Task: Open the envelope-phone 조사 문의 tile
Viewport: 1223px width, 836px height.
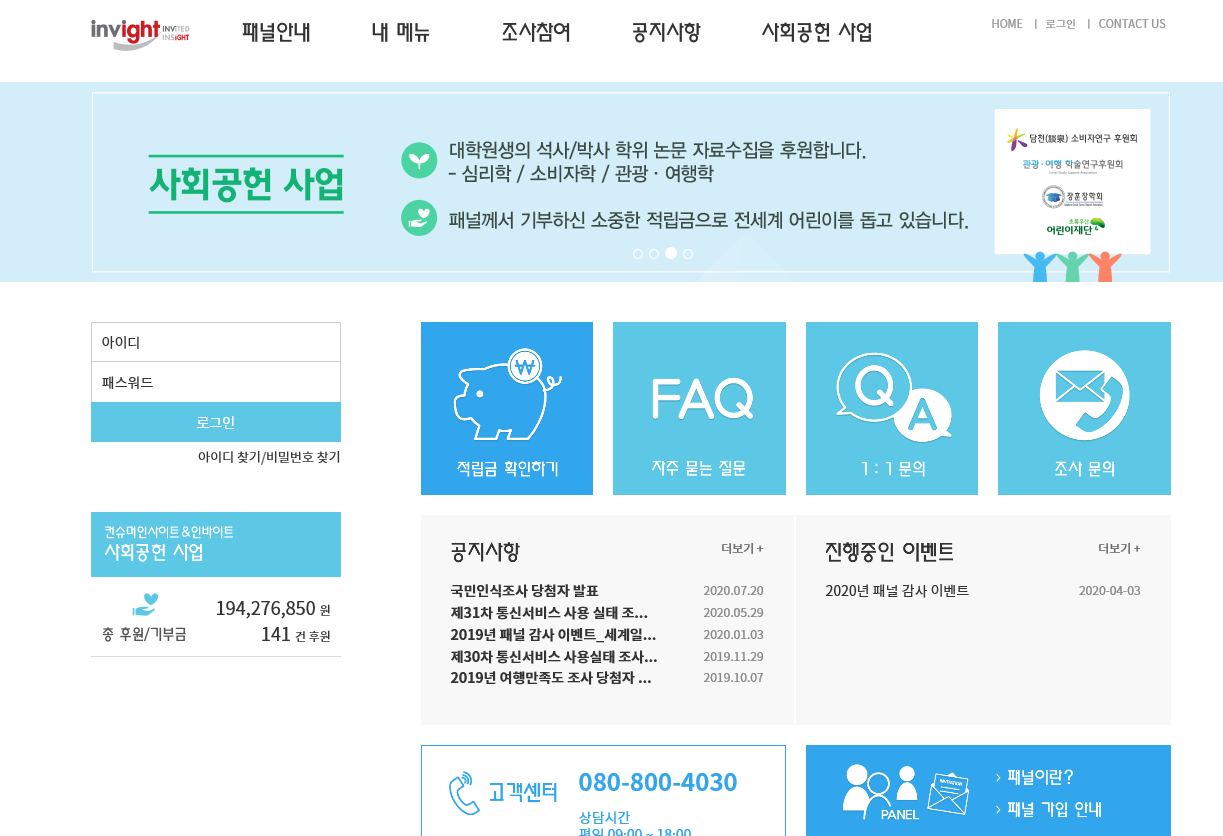Action: (1084, 408)
